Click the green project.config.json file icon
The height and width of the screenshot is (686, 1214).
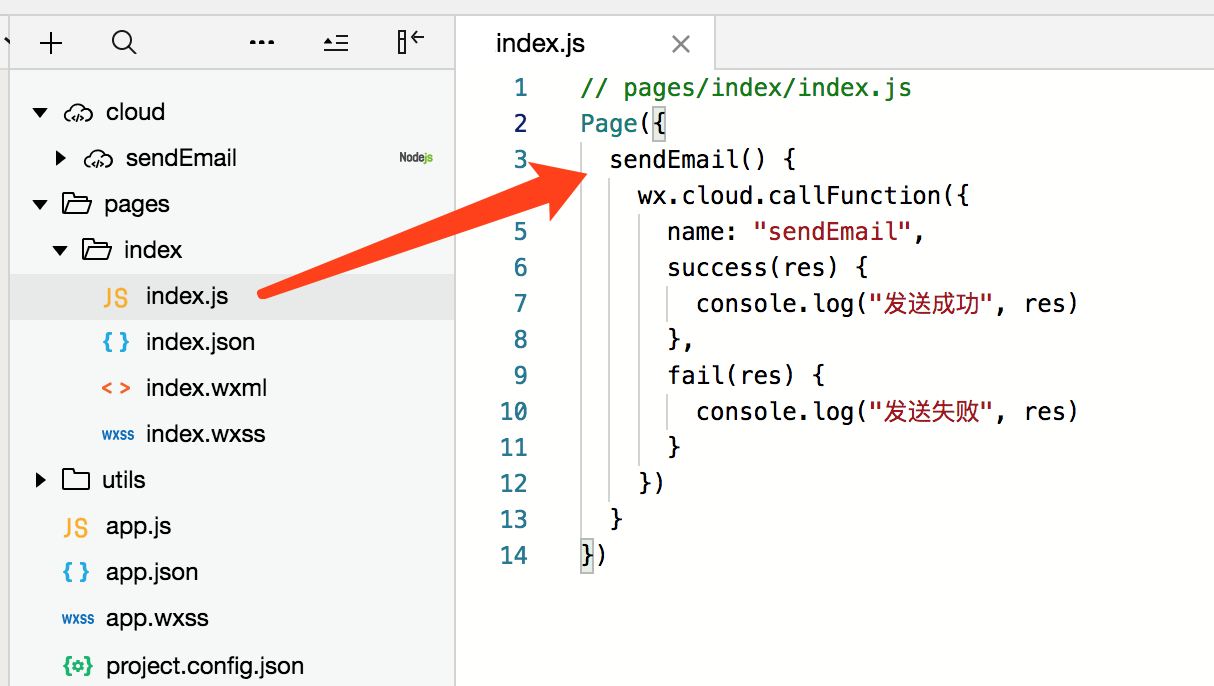click(x=77, y=666)
